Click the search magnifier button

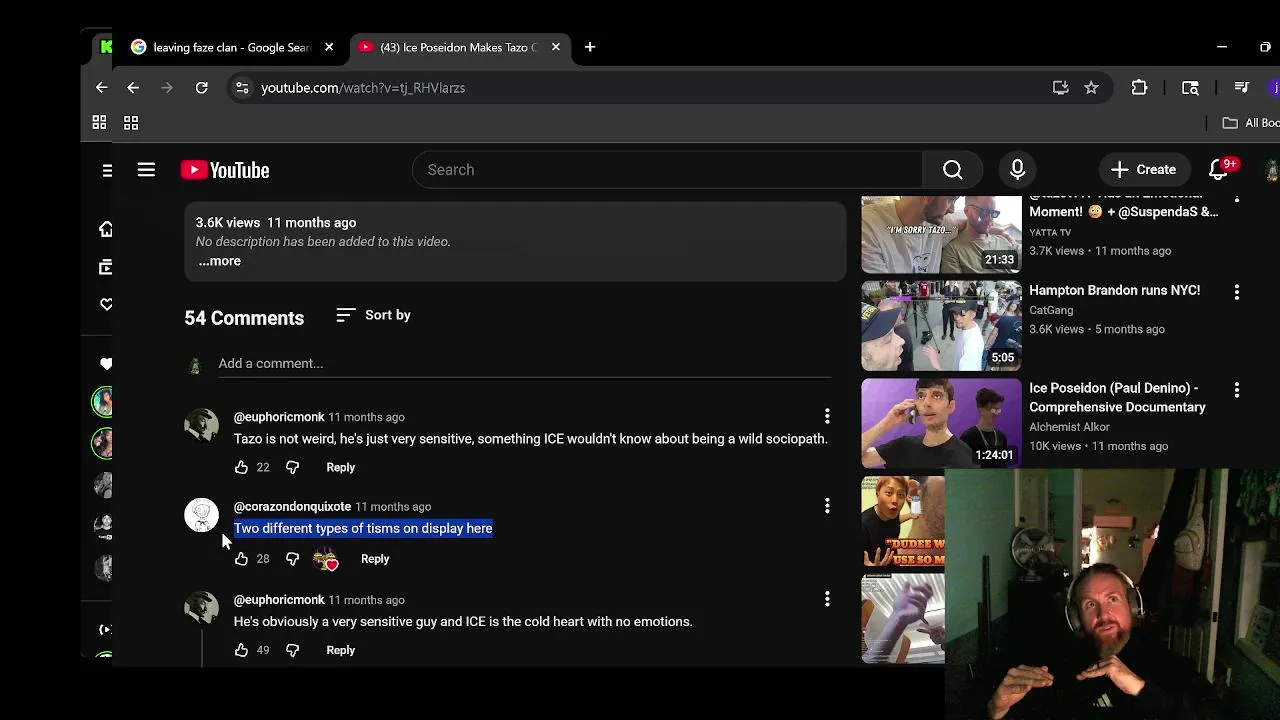tap(952, 170)
